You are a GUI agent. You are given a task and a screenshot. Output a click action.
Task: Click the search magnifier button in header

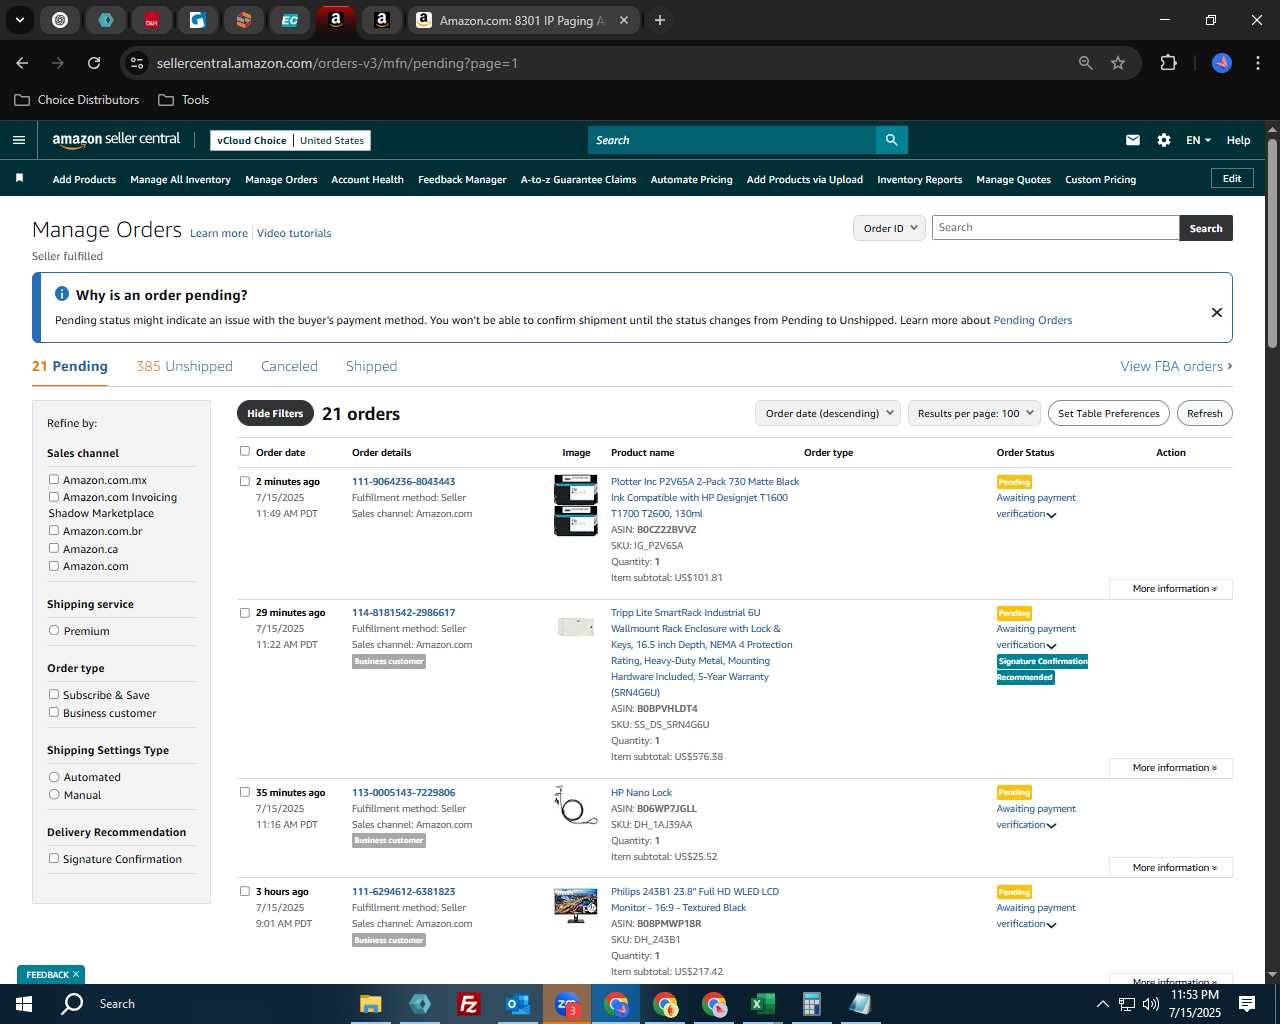pyautogui.click(x=891, y=140)
